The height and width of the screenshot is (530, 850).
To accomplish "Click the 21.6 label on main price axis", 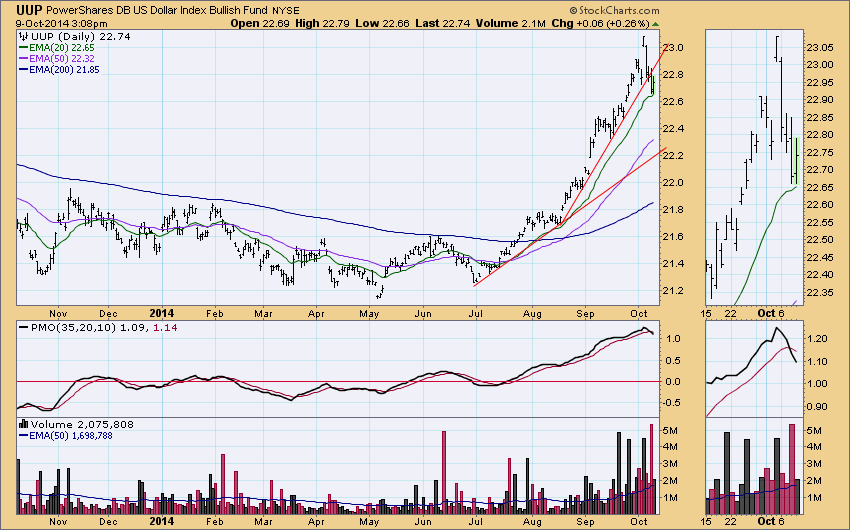I will pos(674,237).
